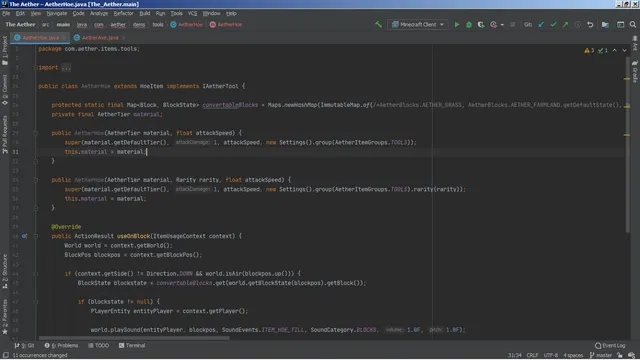Image resolution: width=640 pixels, height=360 pixels.
Task: Open Project Structure folder icon
Action: point(605,24)
